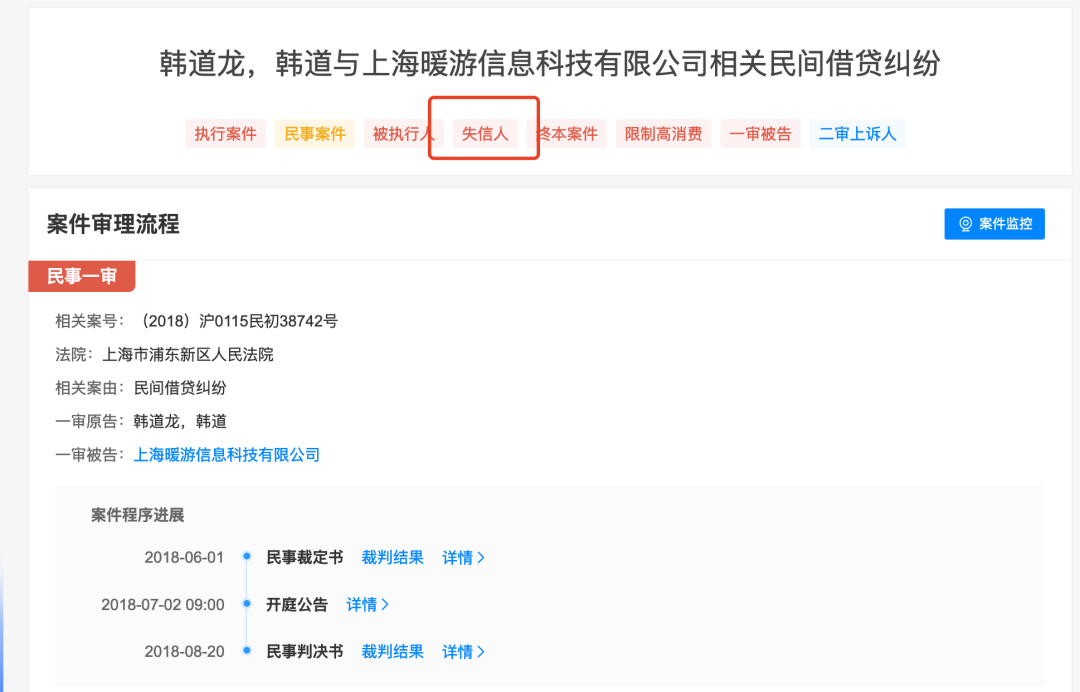Viewport: 1080px width, 692px height.
Task: Select case number (2018)沪0115民初38742号
Action: pos(236,321)
